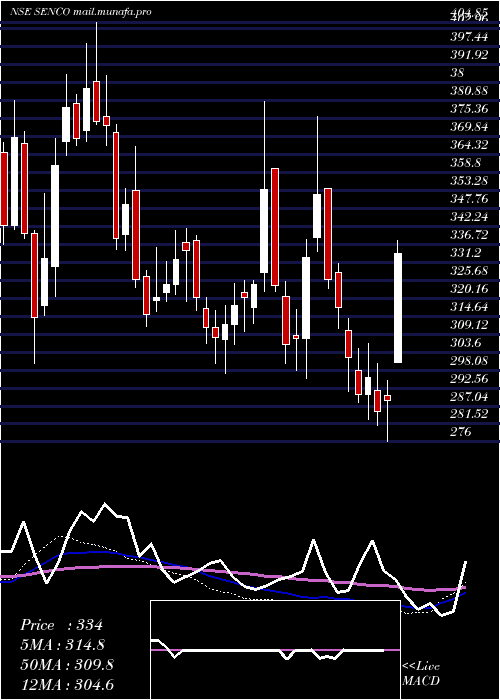
Task: Click the 347.76 price axis label
Action: [x=470, y=199]
